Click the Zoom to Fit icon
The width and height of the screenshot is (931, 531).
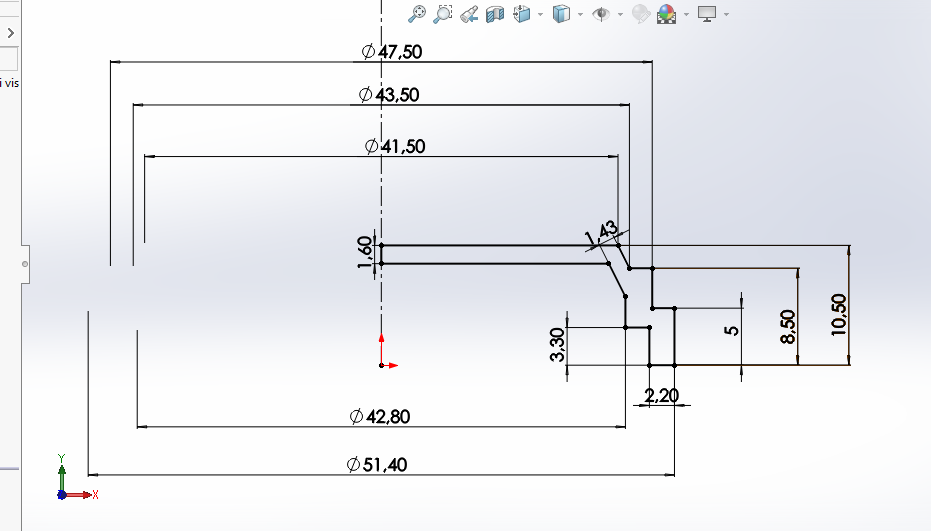click(417, 14)
